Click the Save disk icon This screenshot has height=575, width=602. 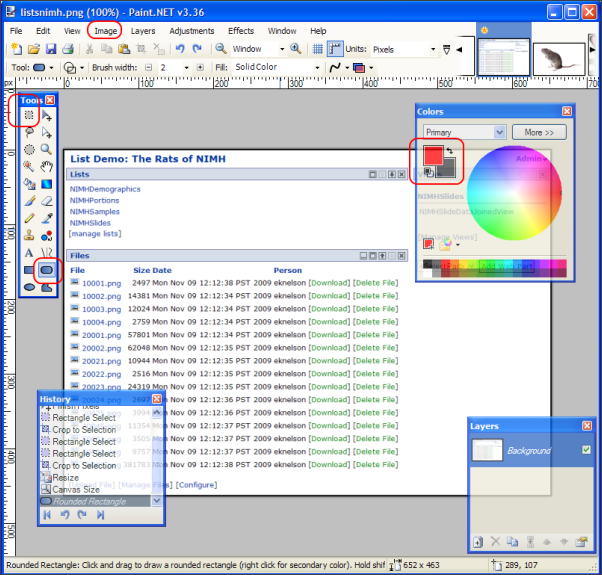point(51,49)
